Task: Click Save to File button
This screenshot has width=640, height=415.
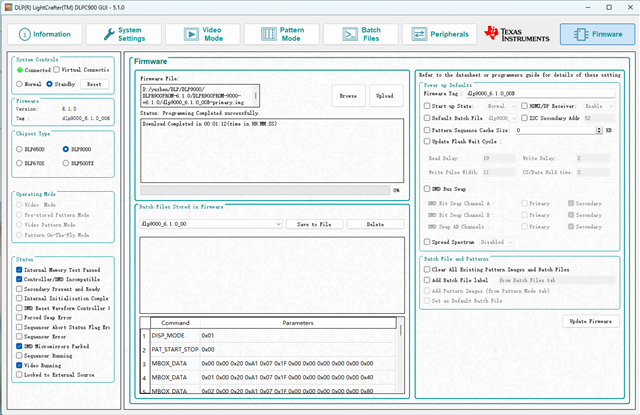Action: click(x=314, y=224)
